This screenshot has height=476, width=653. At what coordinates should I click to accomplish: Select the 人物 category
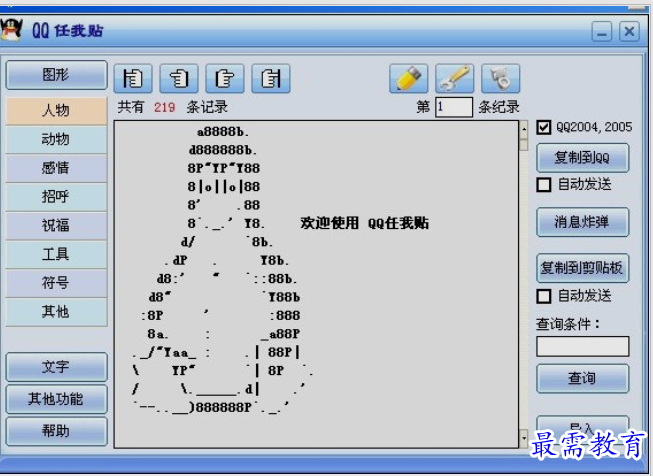tap(56, 111)
